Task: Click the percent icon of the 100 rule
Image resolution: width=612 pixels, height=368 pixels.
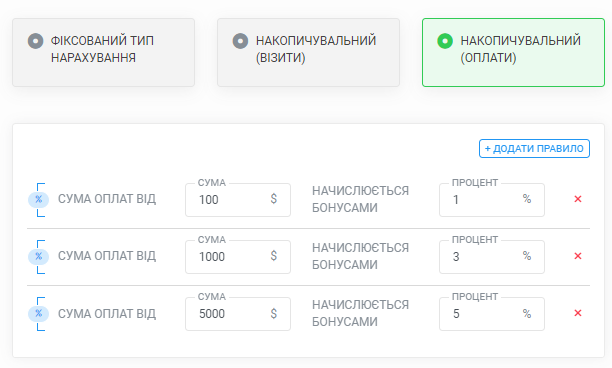Action: [x=38, y=199]
